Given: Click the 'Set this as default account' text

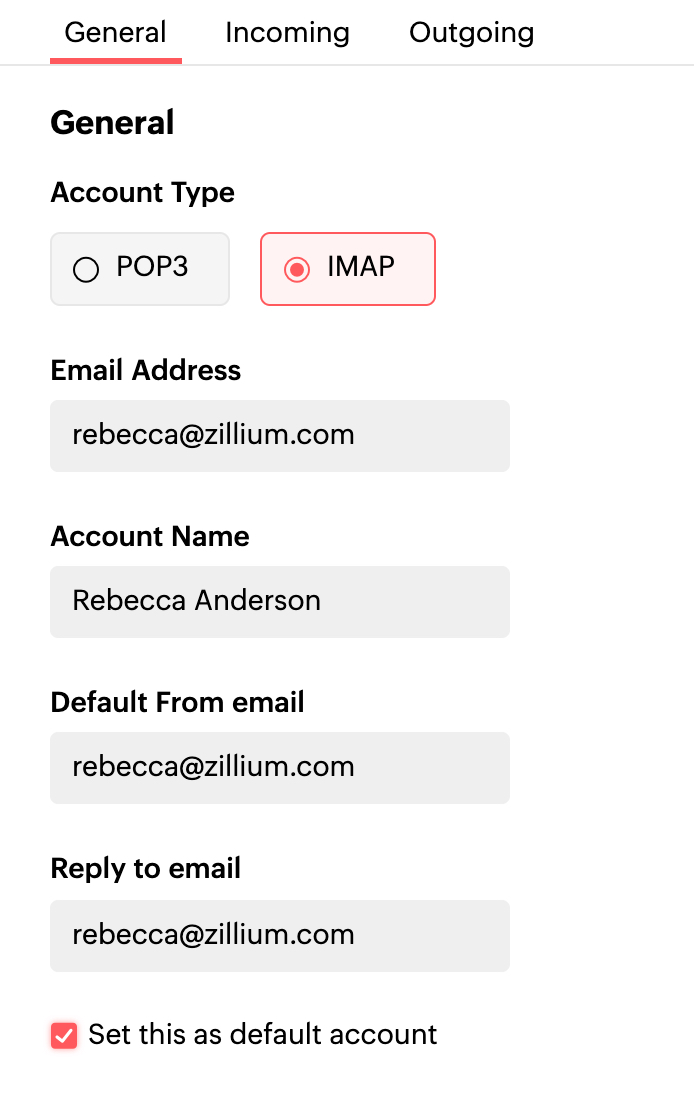Looking at the screenshot, I should (x=262, y=1034).
